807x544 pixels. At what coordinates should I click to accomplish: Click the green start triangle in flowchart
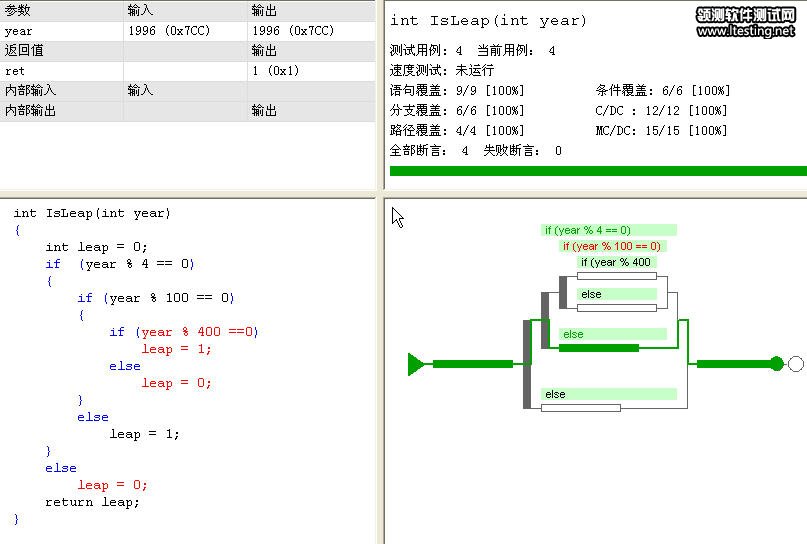pos(416,364)
